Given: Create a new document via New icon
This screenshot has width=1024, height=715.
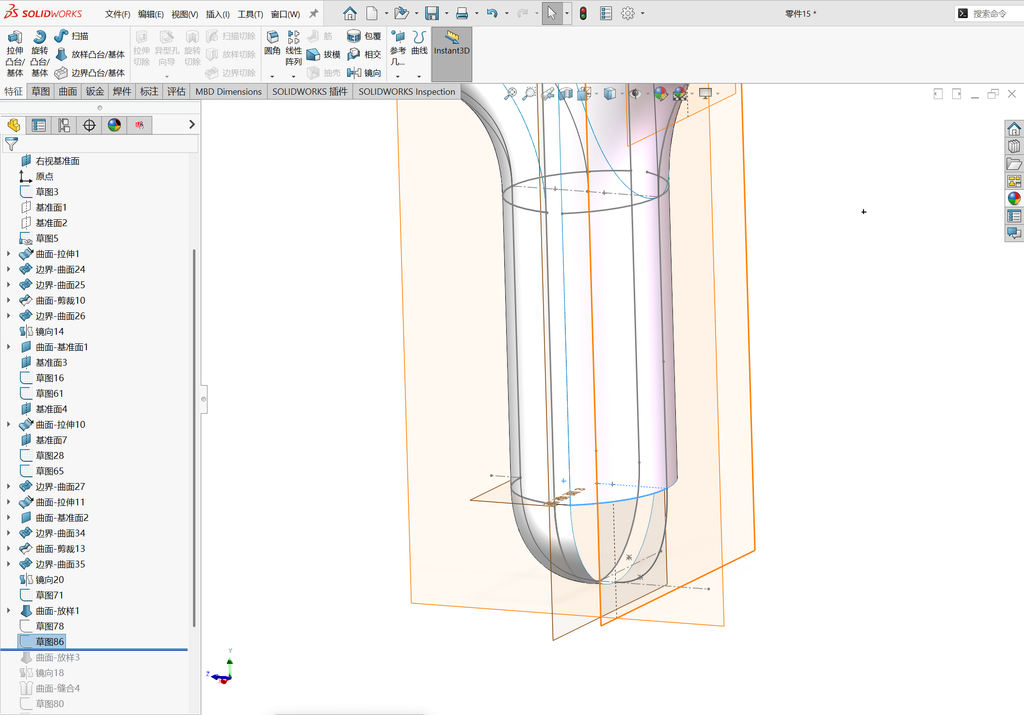Looking at the screenshot, I should [x=372, y=13].
